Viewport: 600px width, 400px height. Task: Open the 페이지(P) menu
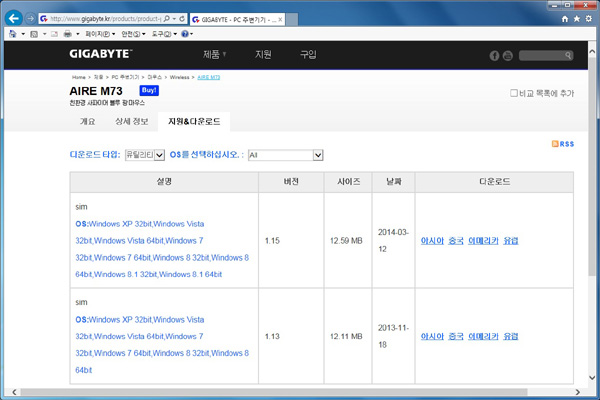[100, 34]
